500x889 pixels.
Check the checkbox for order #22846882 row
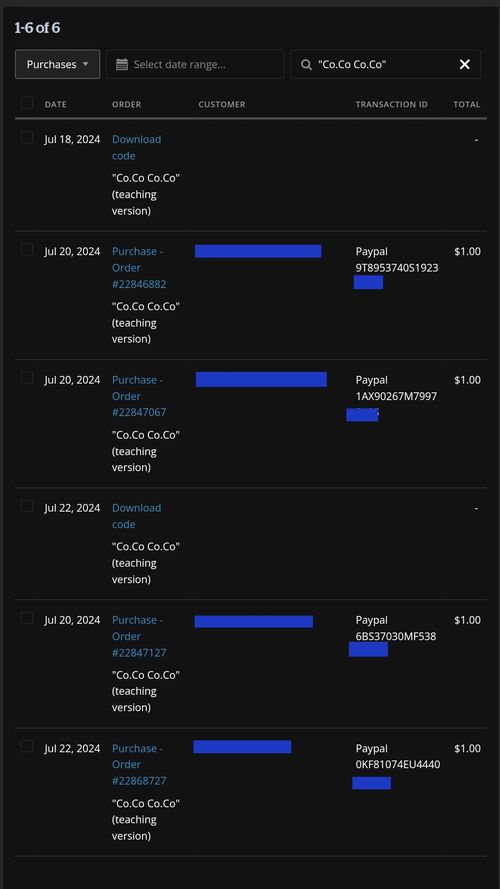tap(27, 249)
